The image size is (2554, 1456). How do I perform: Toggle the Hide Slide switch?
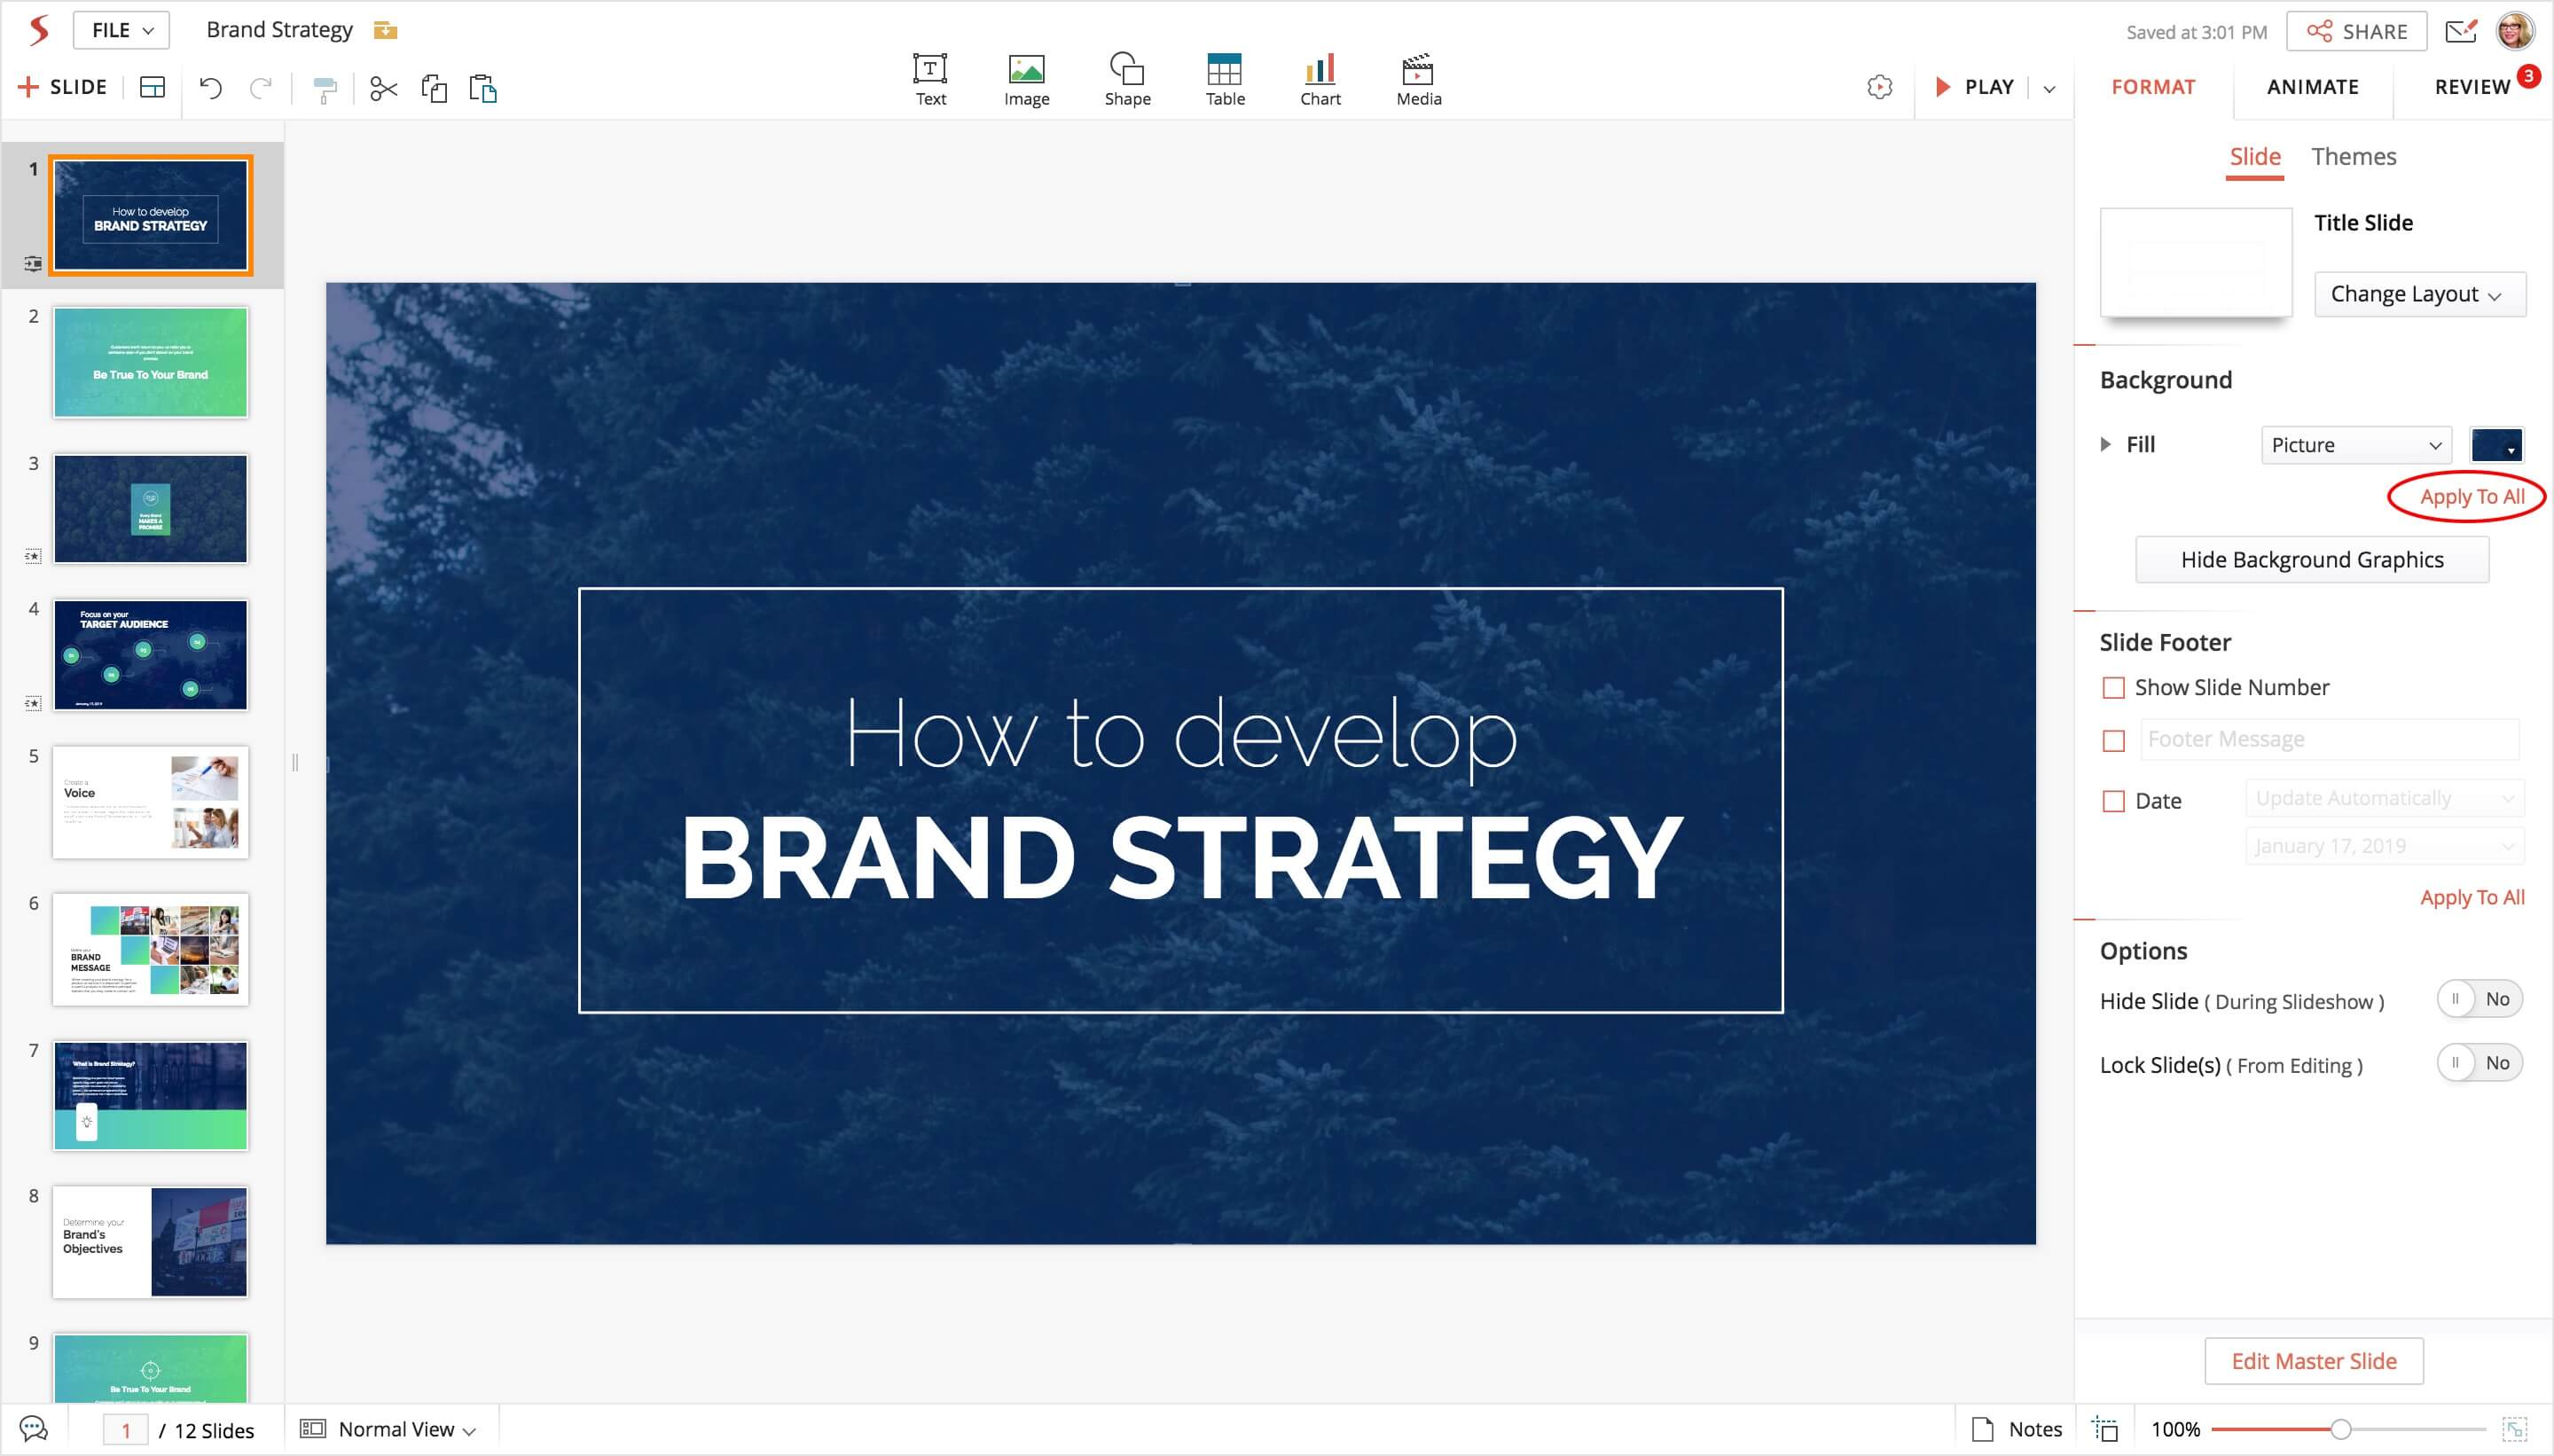click(x=2478, y=999)
